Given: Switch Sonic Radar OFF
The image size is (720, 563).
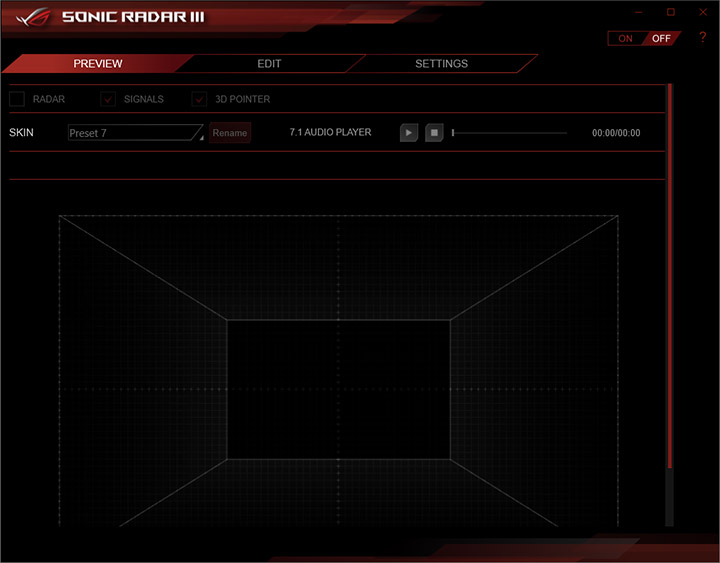Looking at the screenshot, I should point(661,39).
